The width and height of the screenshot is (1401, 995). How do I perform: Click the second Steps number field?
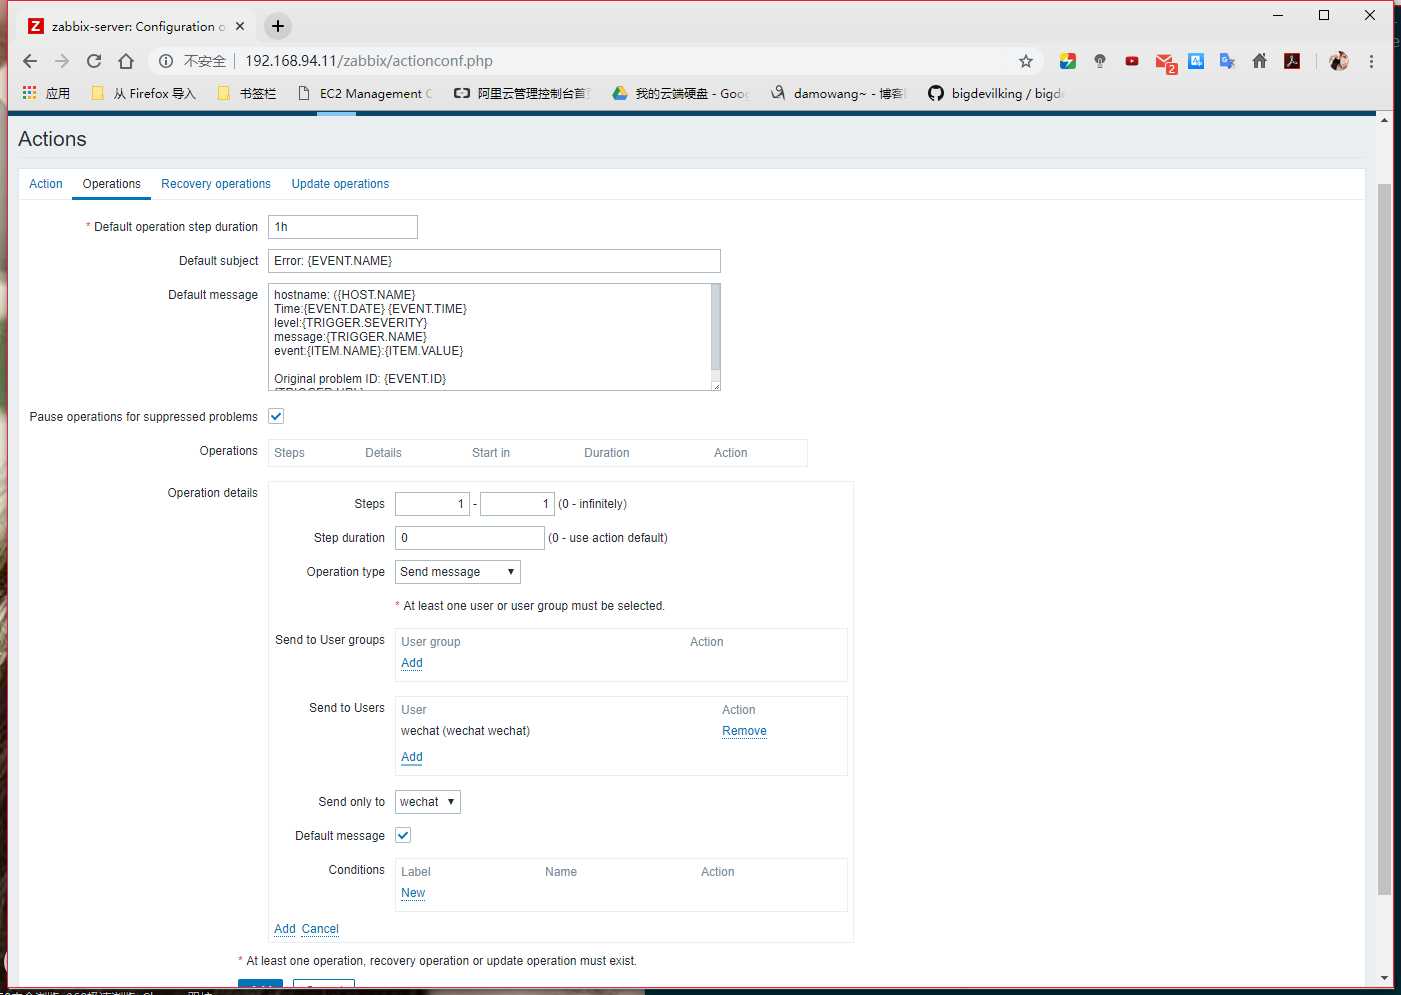517,504
